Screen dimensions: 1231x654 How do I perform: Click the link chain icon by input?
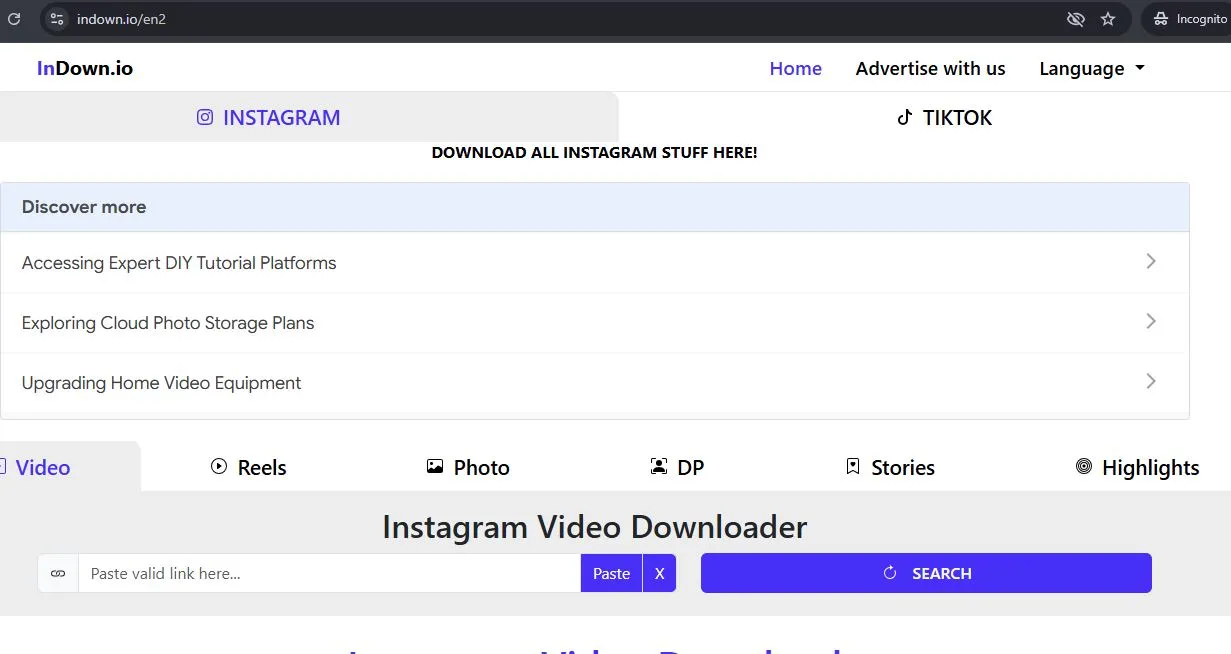(x=58, y=573)
